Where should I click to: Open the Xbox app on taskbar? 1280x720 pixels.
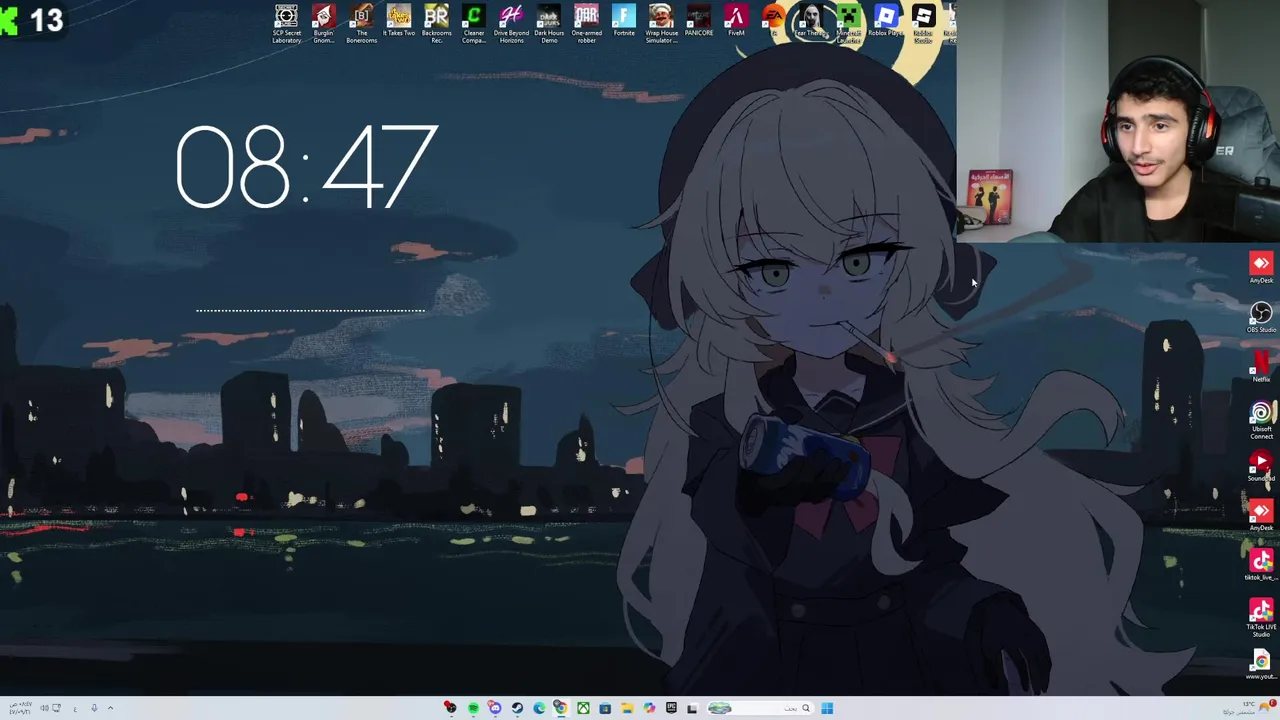(x=583, y=708)
